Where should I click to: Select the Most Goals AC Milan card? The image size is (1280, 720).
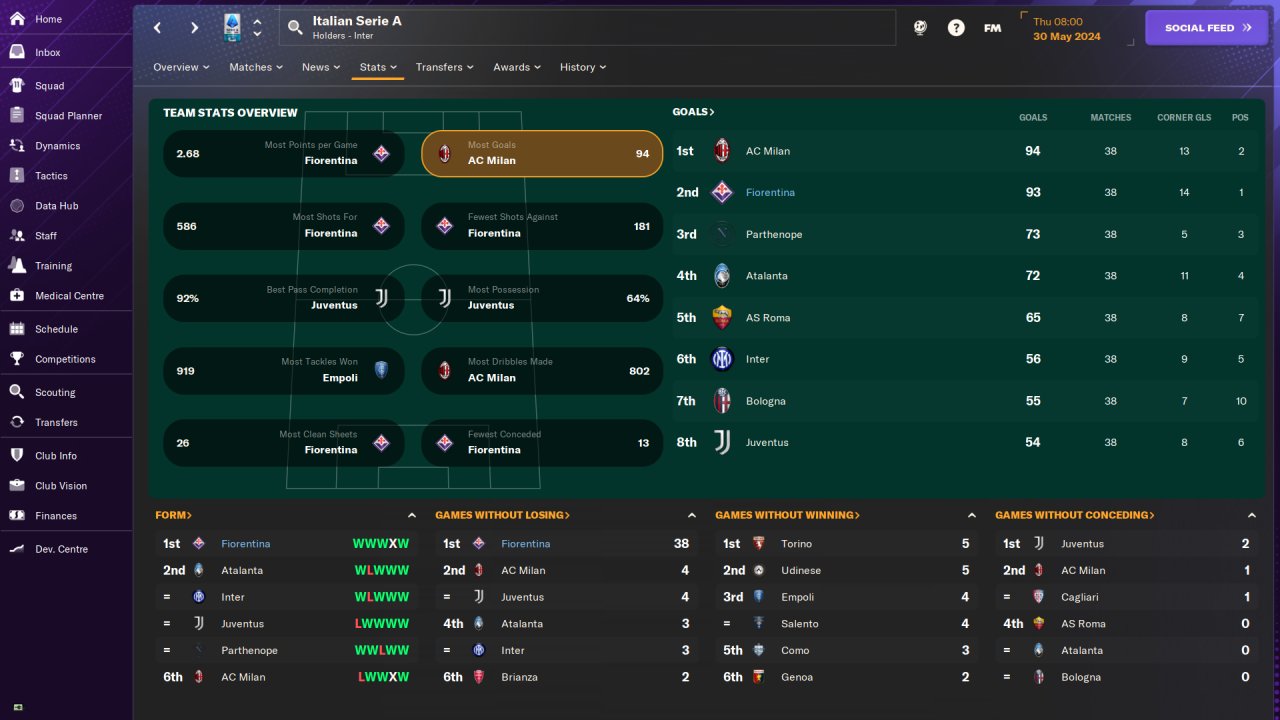click(542, 153)
